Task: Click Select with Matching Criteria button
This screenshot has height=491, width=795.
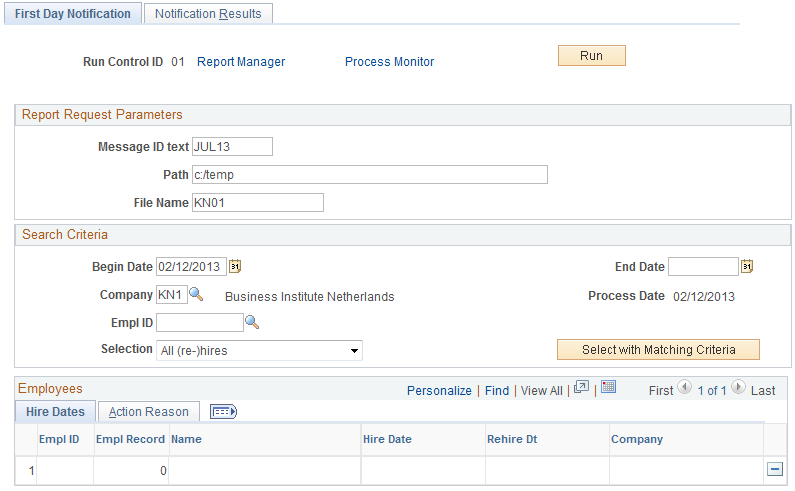Action: point(658,349)
